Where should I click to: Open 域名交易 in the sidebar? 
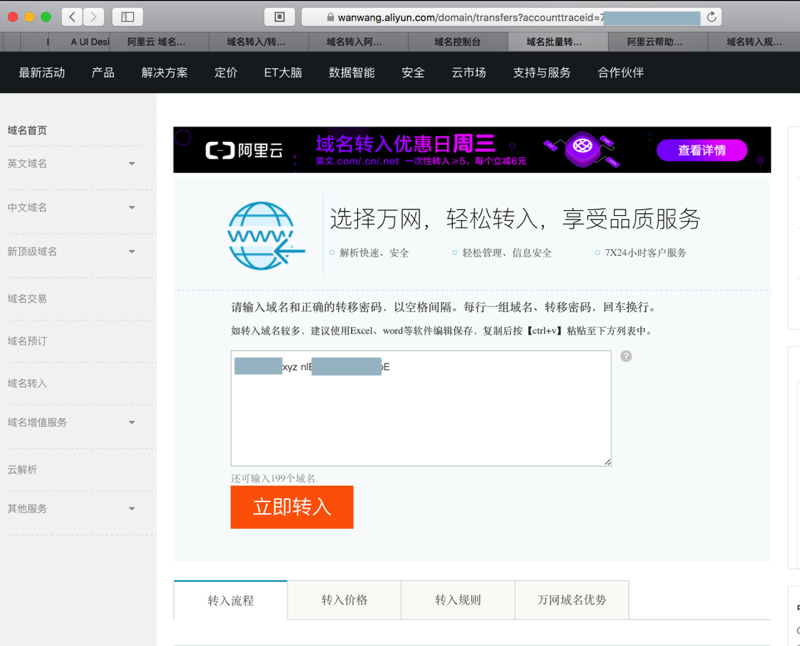point(27,299)
